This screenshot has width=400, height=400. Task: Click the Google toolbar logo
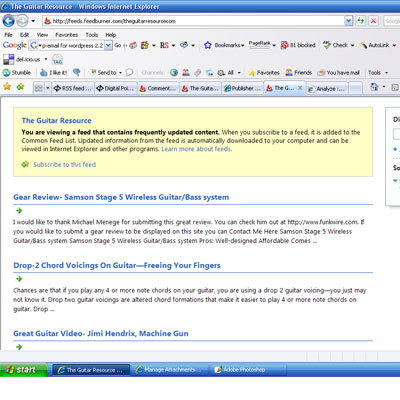coord(15,45)
